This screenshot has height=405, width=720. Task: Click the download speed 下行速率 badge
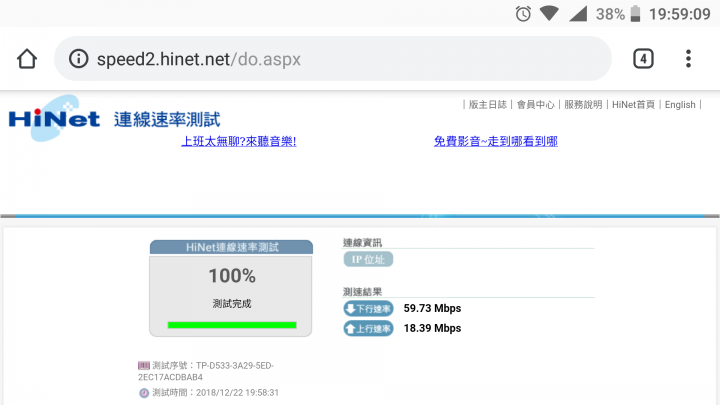(x=368, y=309)
